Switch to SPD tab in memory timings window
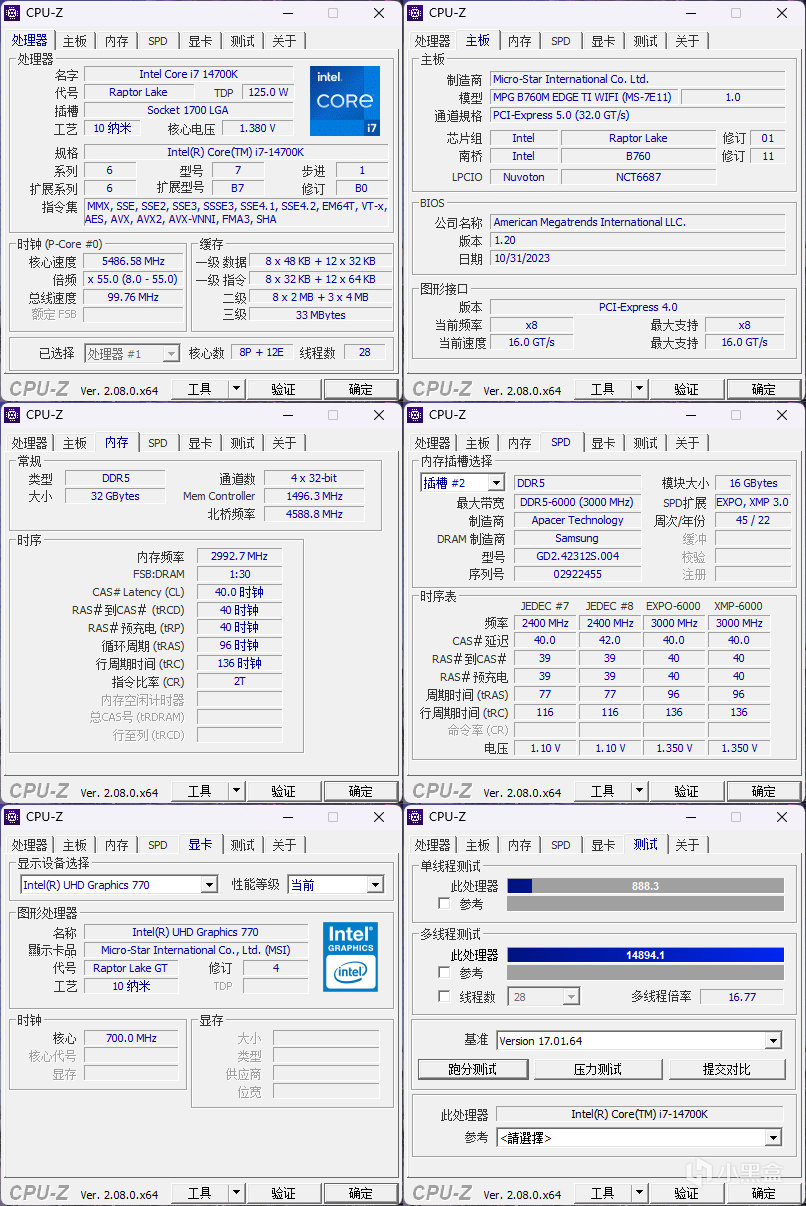 point(158,443)
